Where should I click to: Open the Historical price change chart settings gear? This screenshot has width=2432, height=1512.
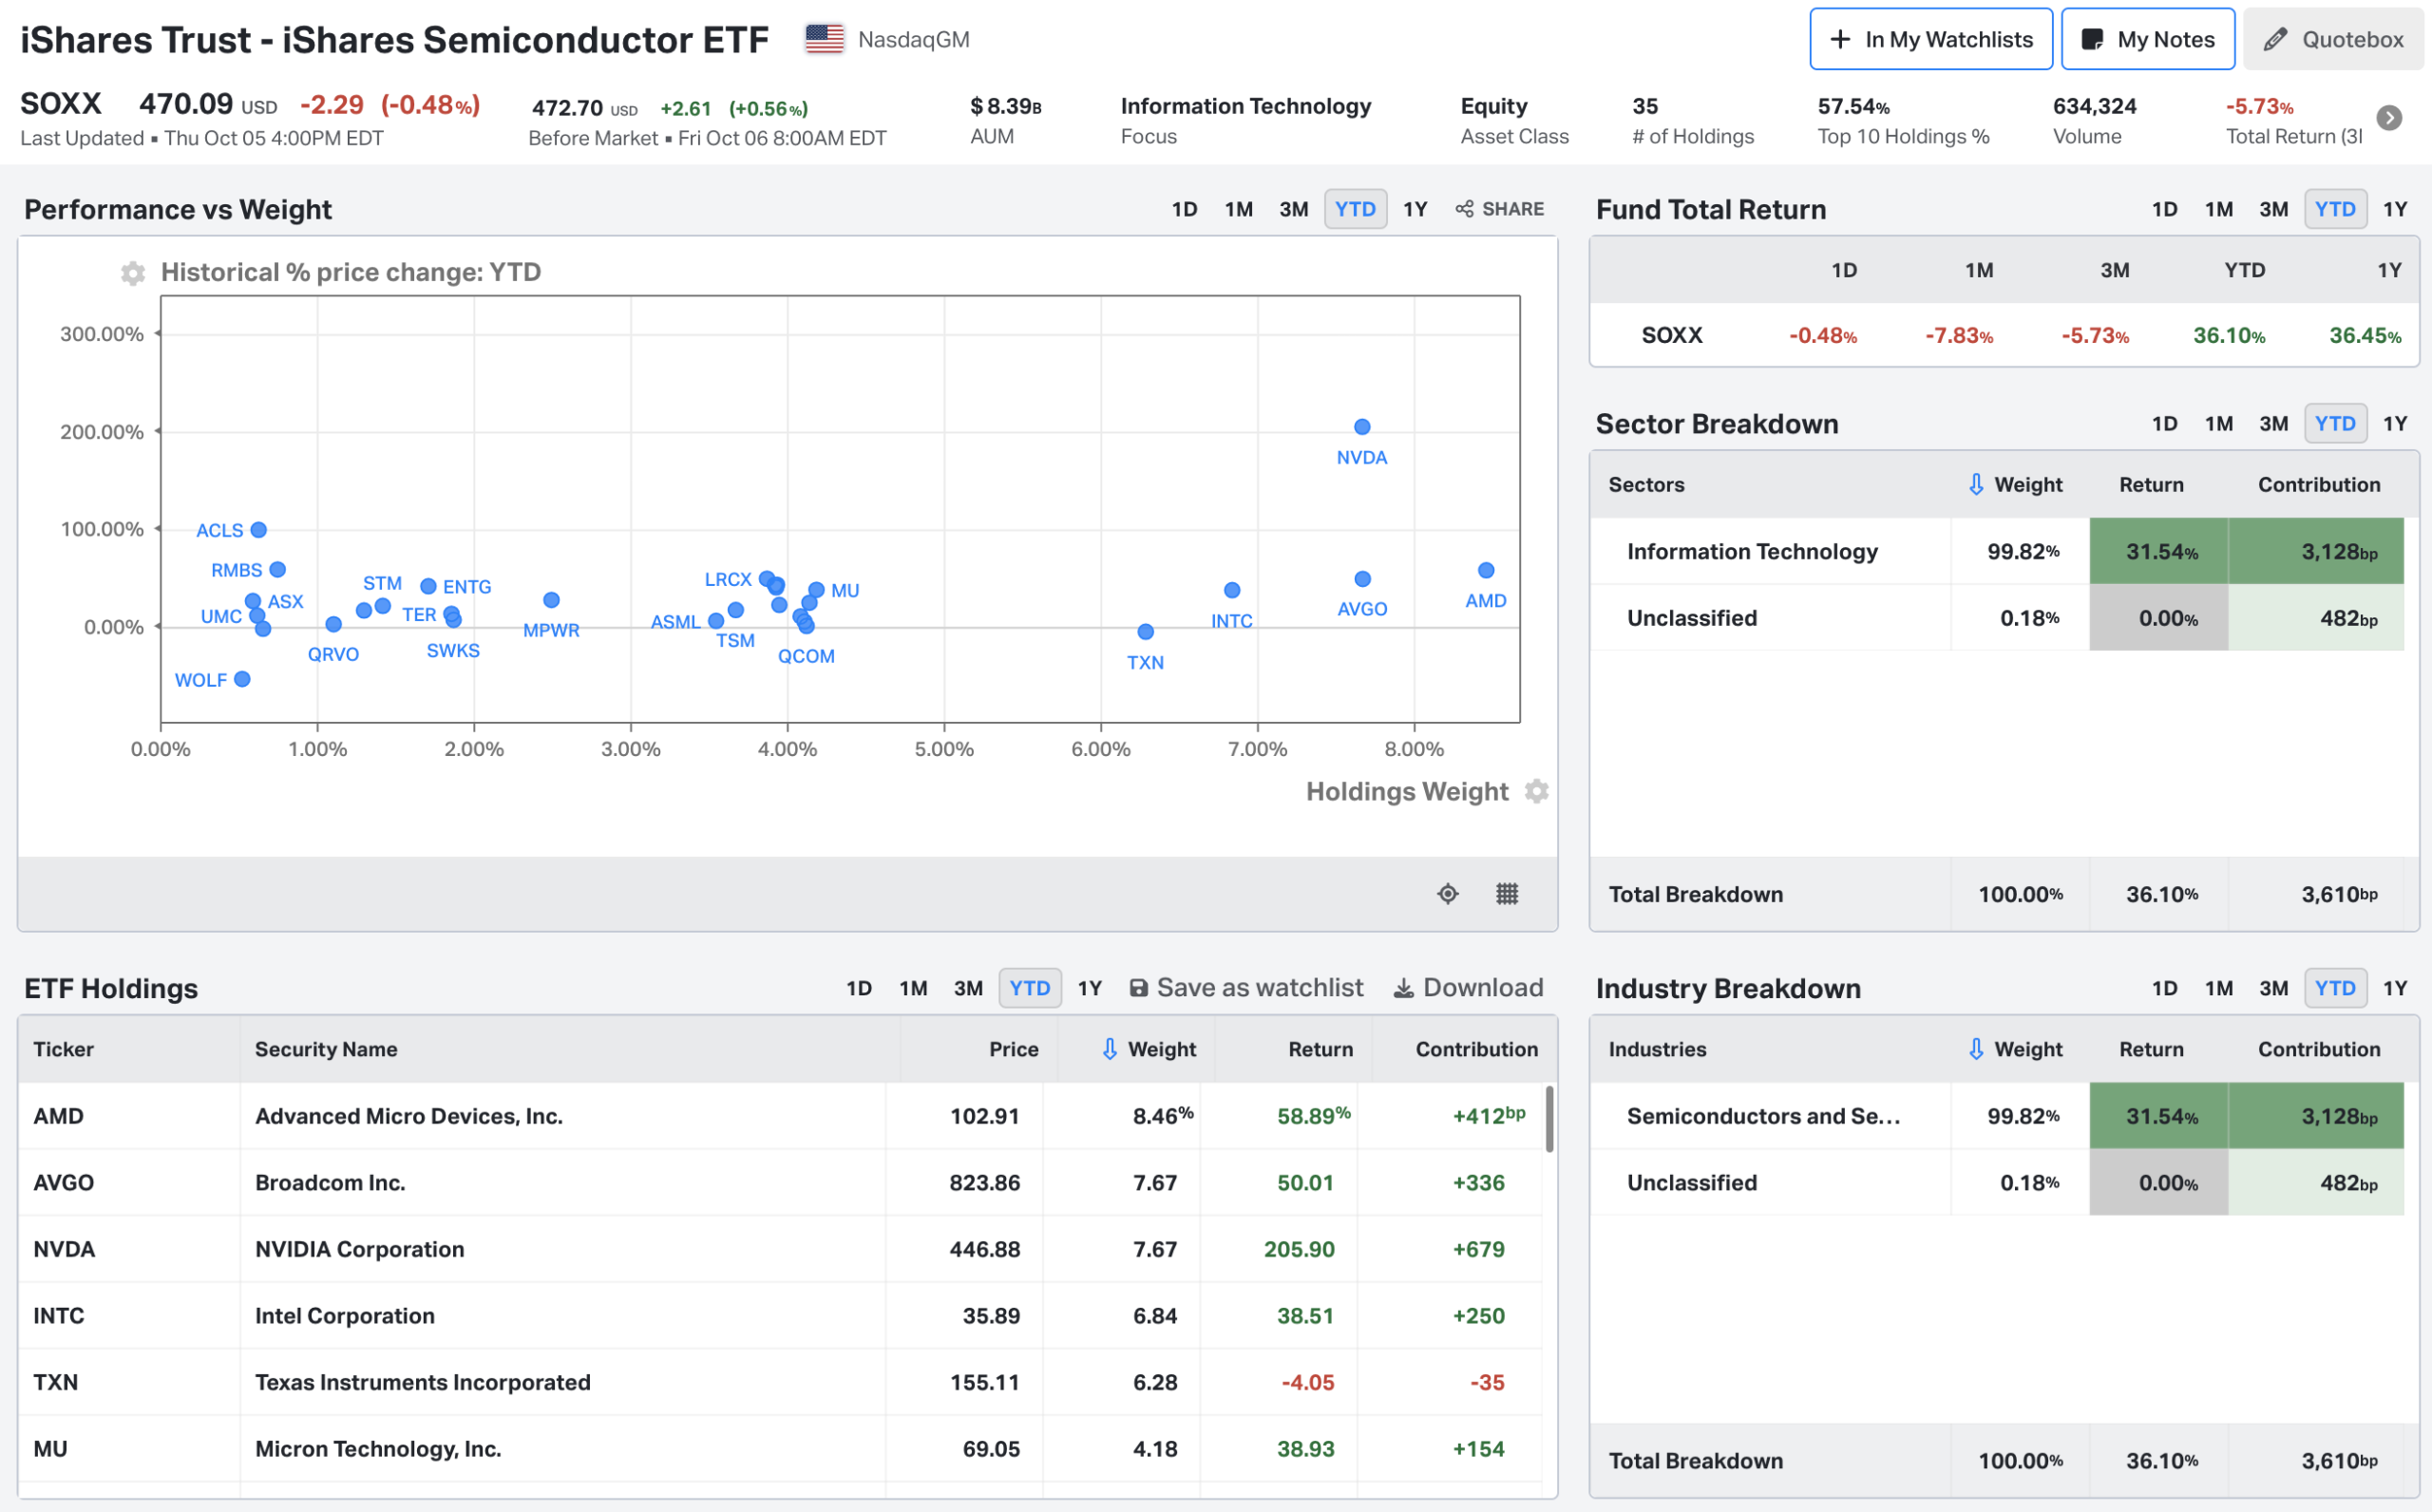132,272
